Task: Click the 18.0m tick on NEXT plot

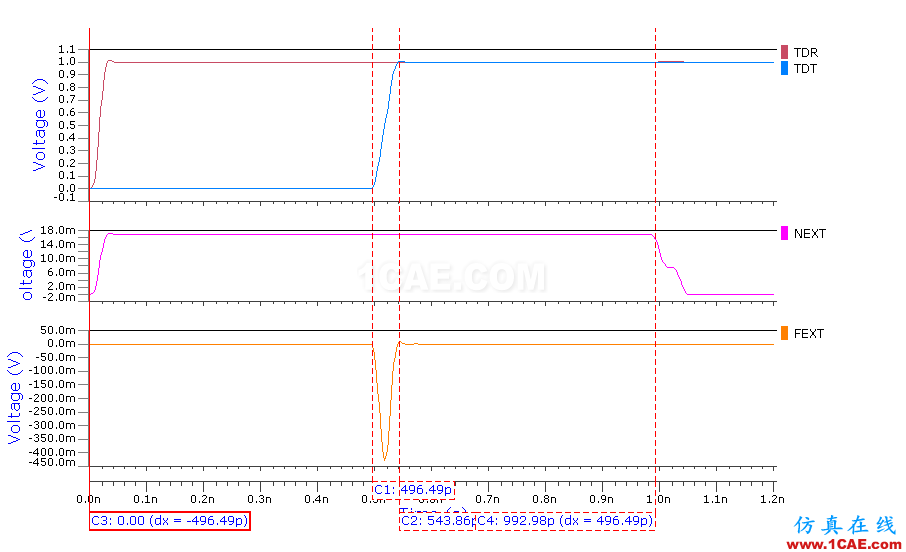Action: point(58,230)
